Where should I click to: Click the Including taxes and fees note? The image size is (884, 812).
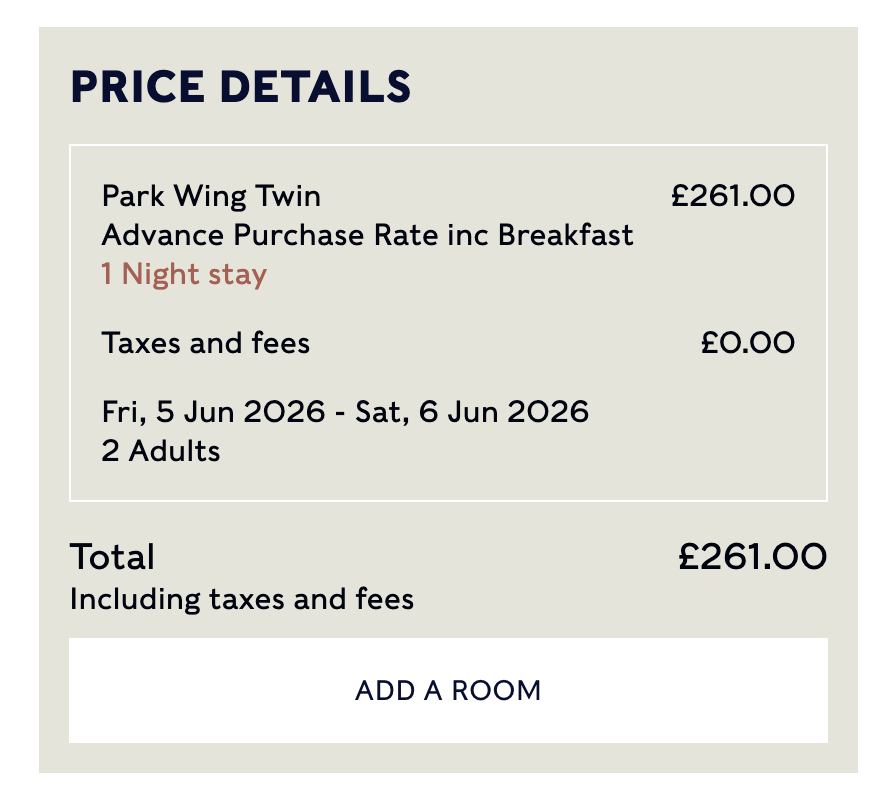(241, 599)
